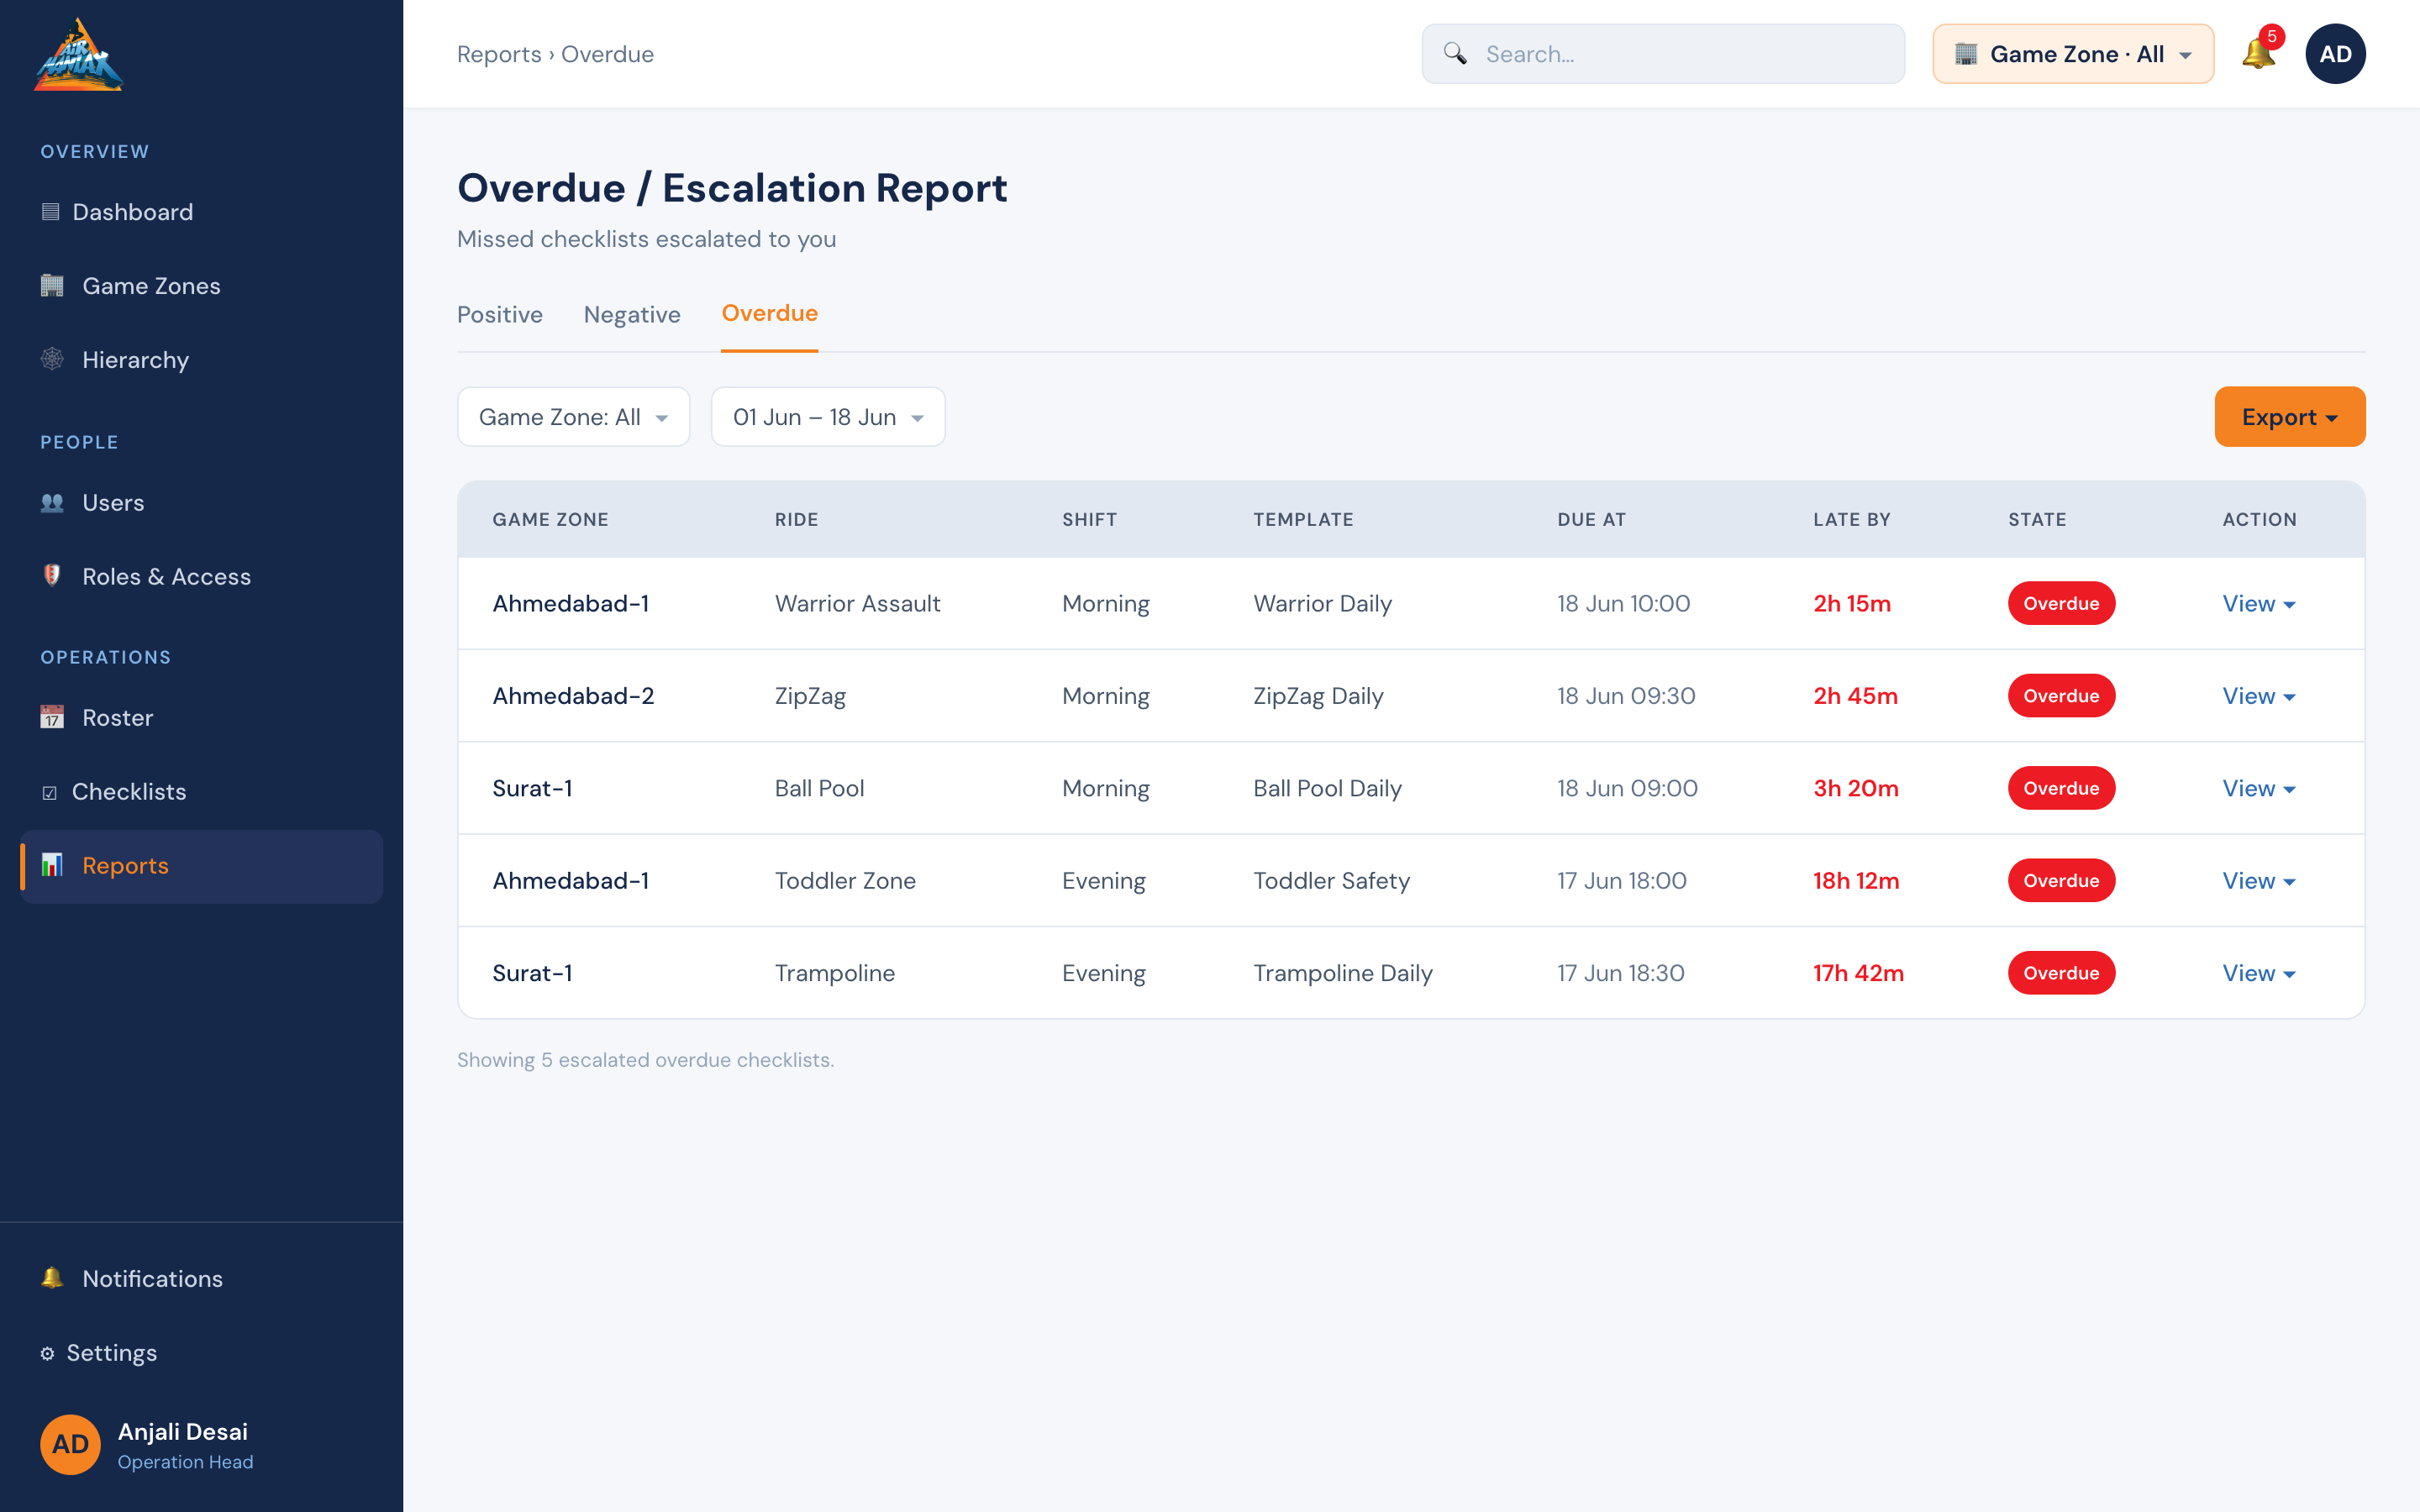
Task: Open the Dashboard icon in sidebar
Action: (50, 212)
